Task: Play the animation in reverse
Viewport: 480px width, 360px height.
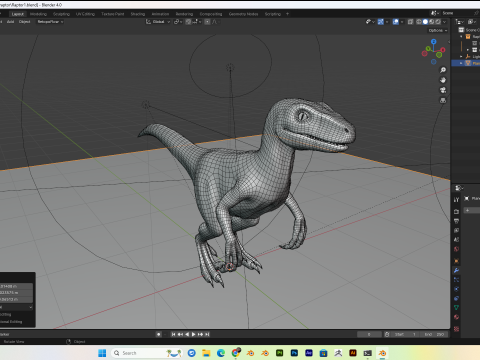Action: (x=187, y=334)
